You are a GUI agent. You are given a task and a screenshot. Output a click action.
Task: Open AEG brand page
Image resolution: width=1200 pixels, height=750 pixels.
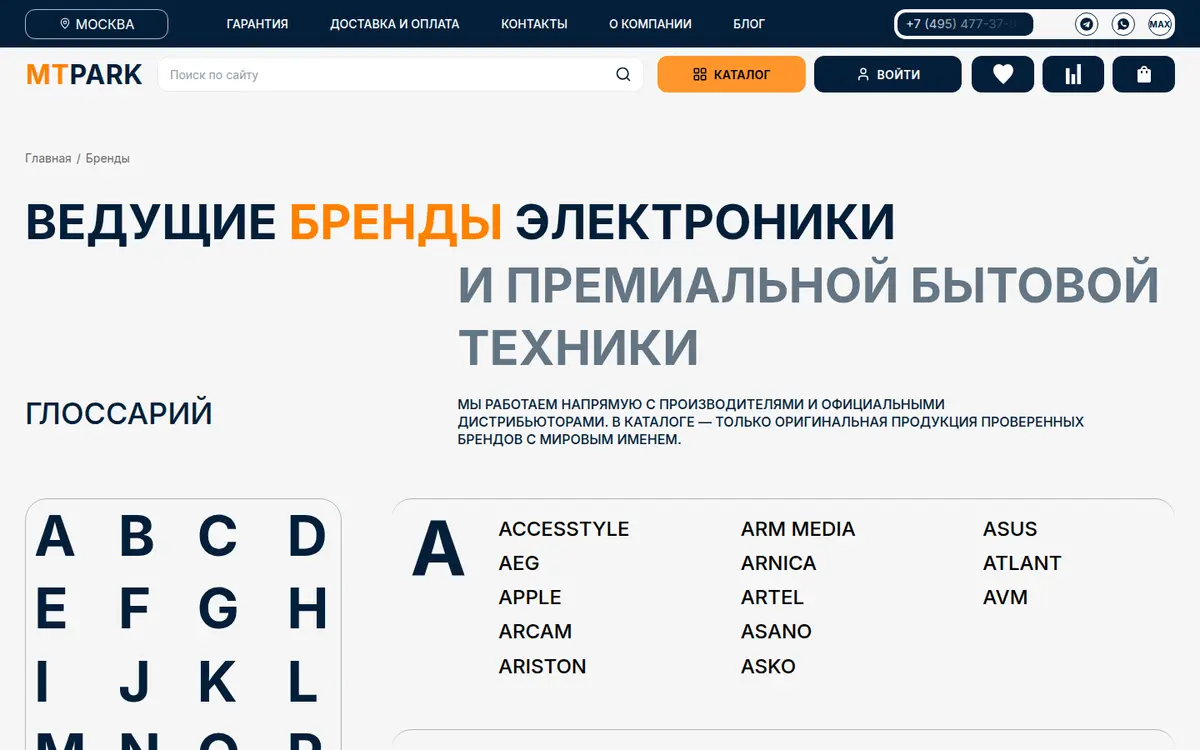tap(519, 563)
